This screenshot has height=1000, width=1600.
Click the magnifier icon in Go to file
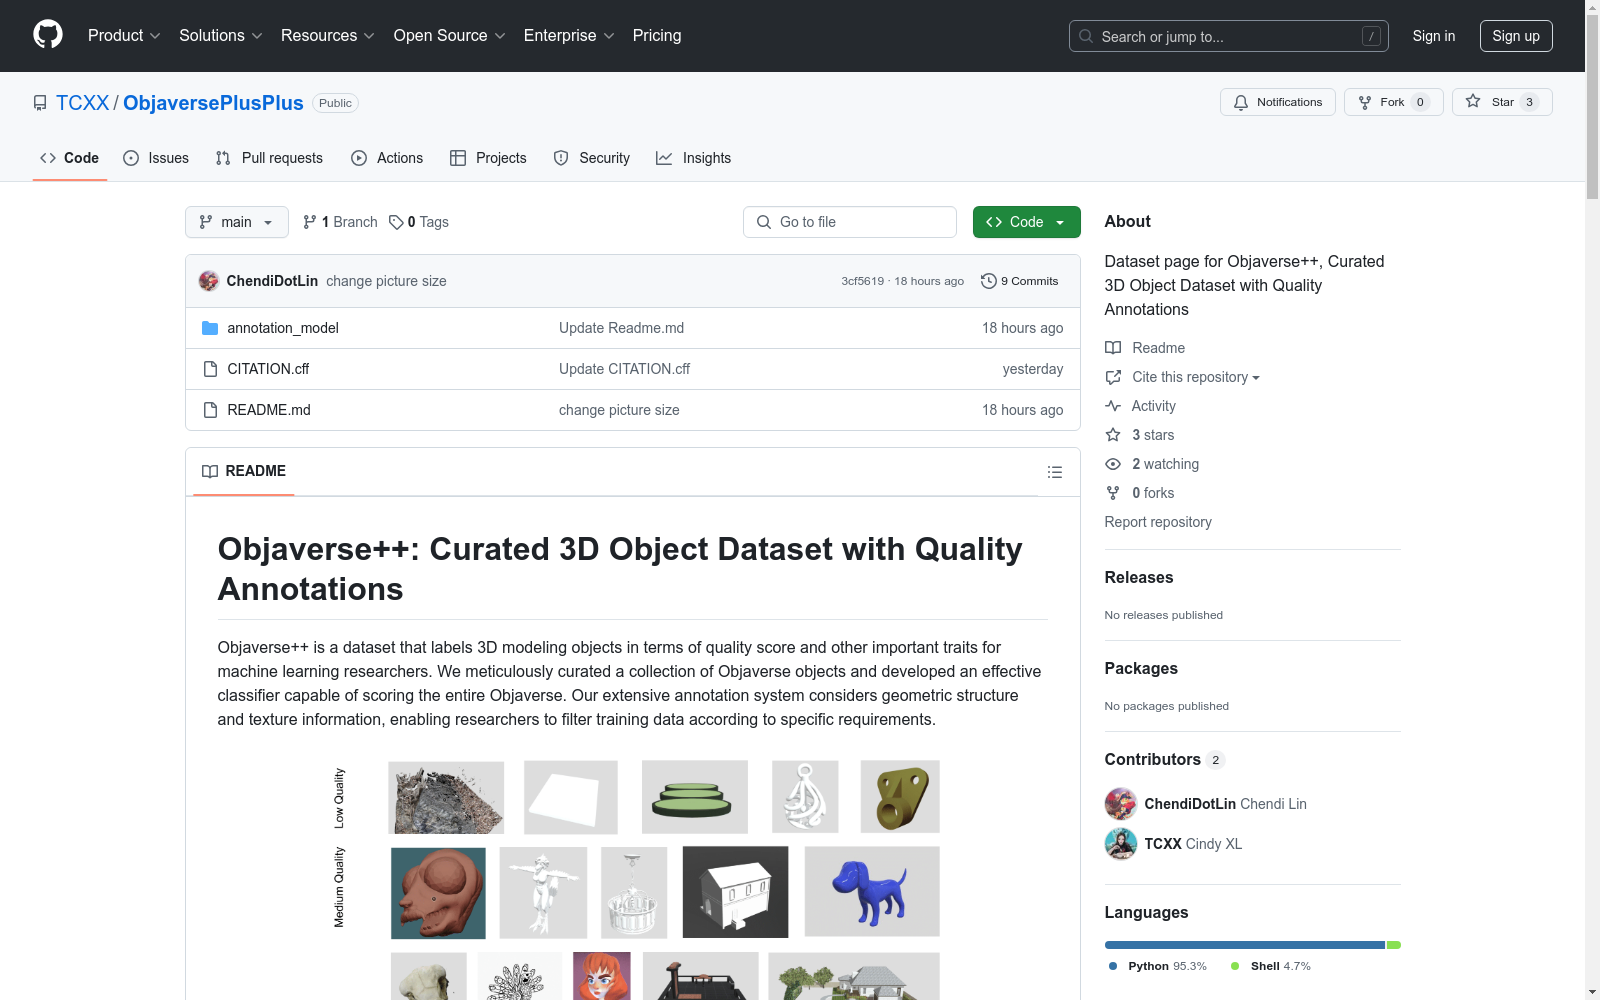[764, 222]
